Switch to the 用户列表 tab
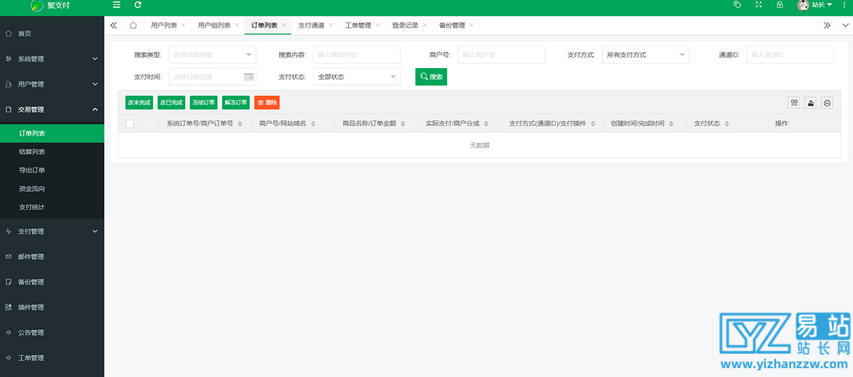Screen dimensions: 853x377 [x=164, y=25]
